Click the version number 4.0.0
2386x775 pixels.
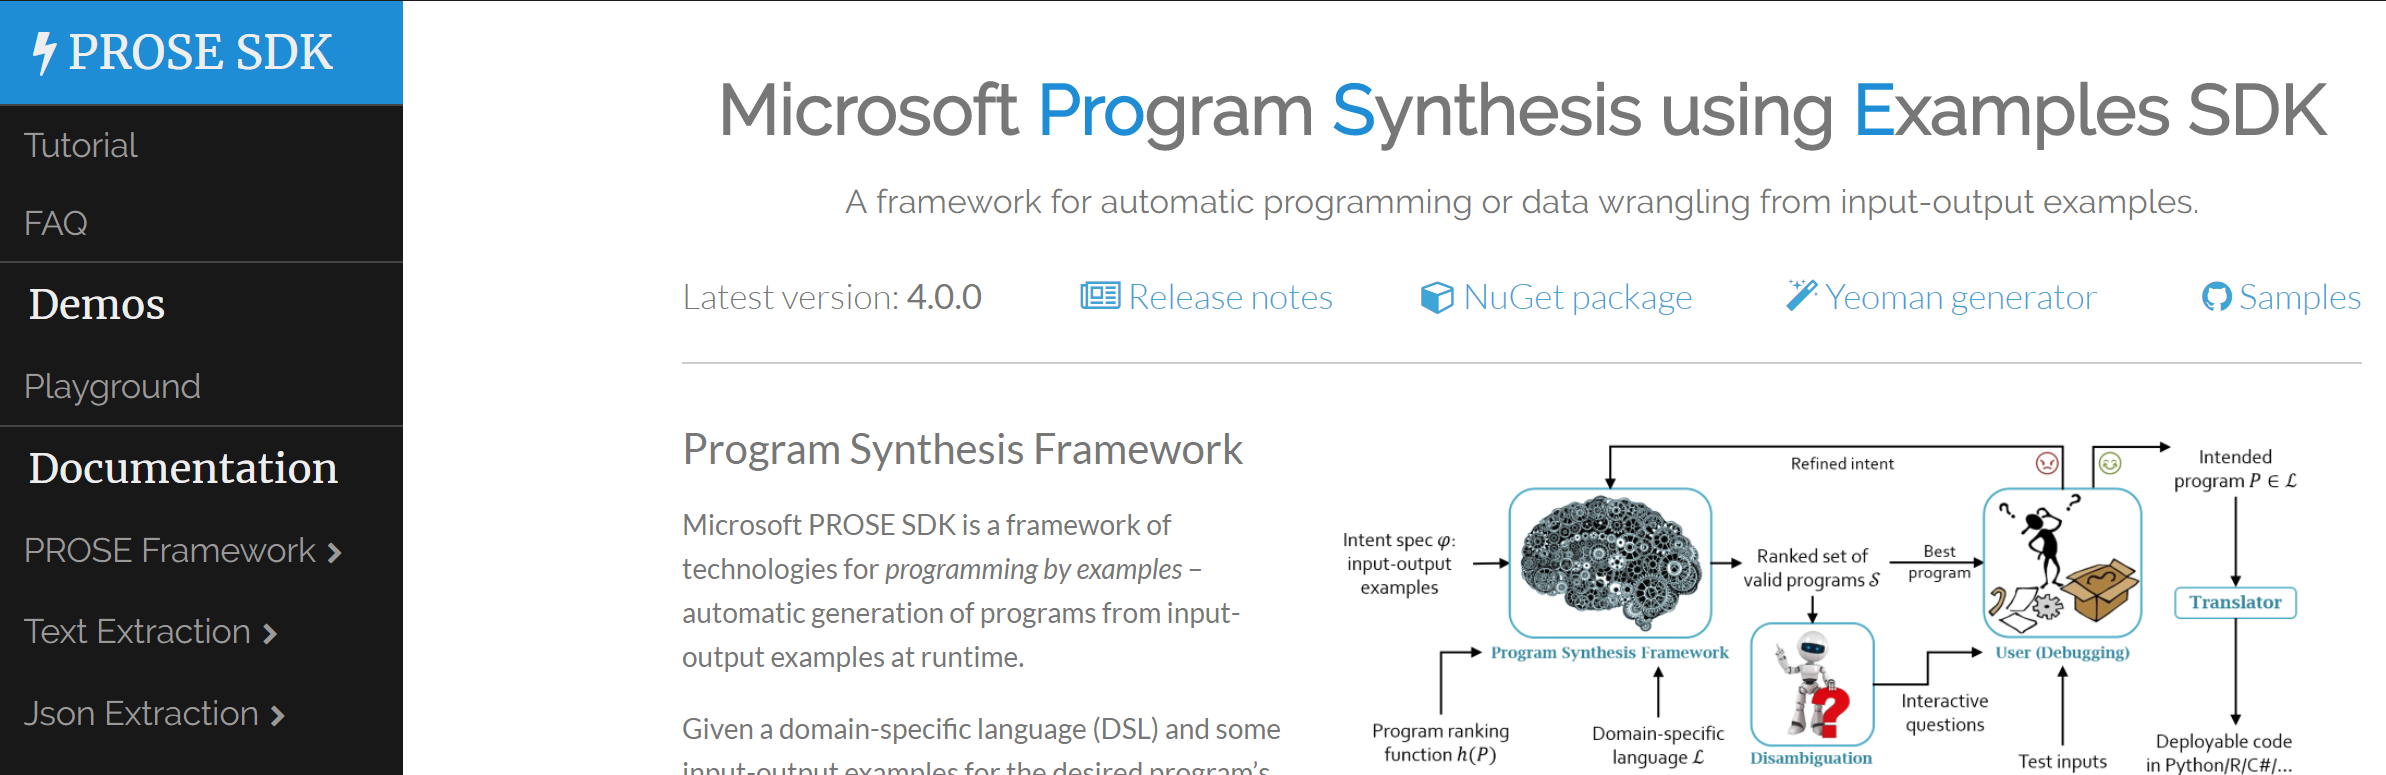click(944, 297)
